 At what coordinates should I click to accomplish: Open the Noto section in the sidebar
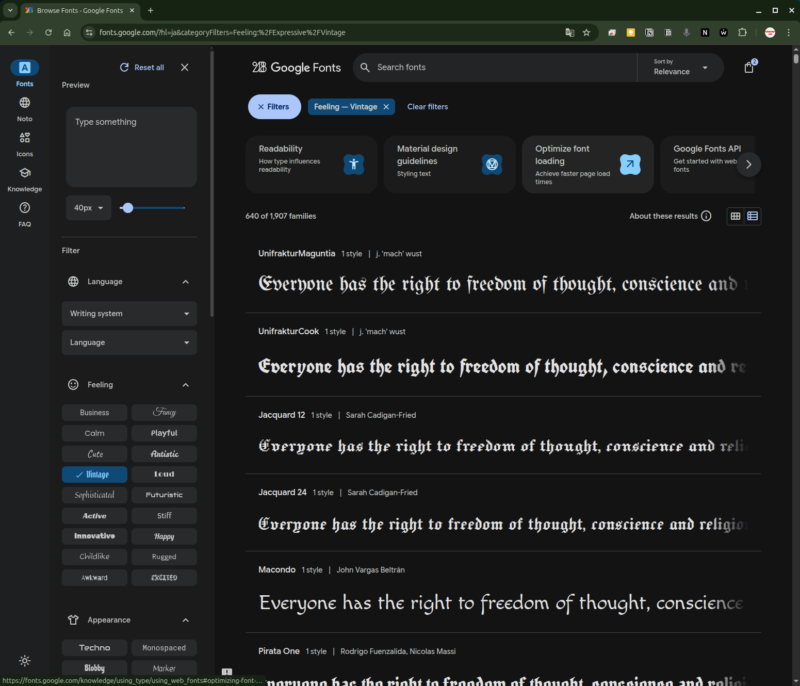(x=24, y=103)
